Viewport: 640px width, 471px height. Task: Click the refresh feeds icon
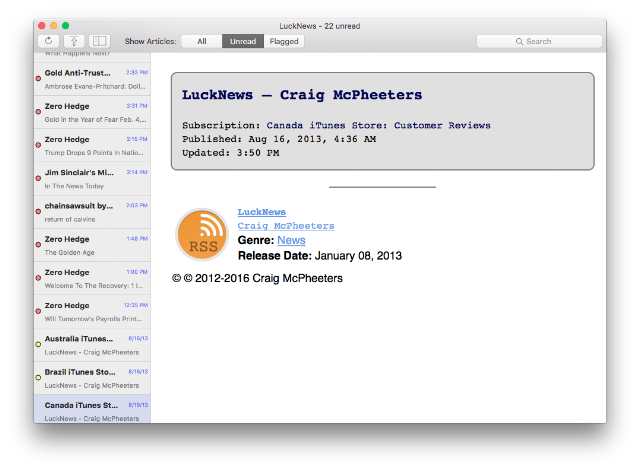click(49, 41)
